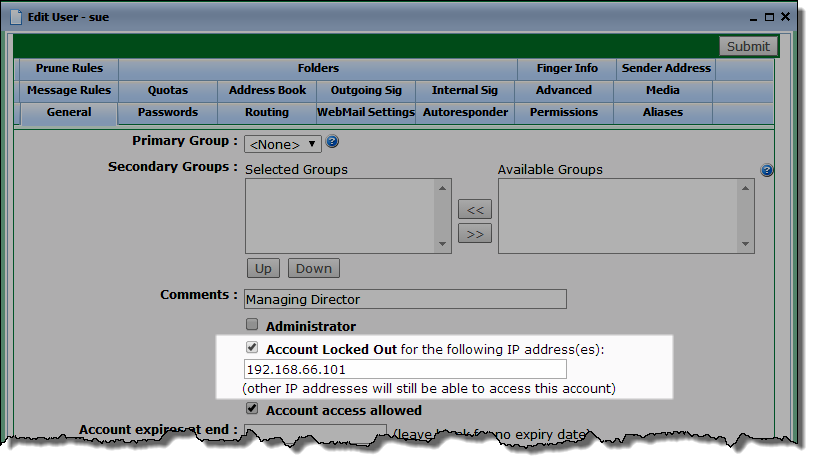The height and width of the screenshot is (472, 813).
Task: Open the Autoresponder tab
Action: pyautogui.click(x=465, y=113)
